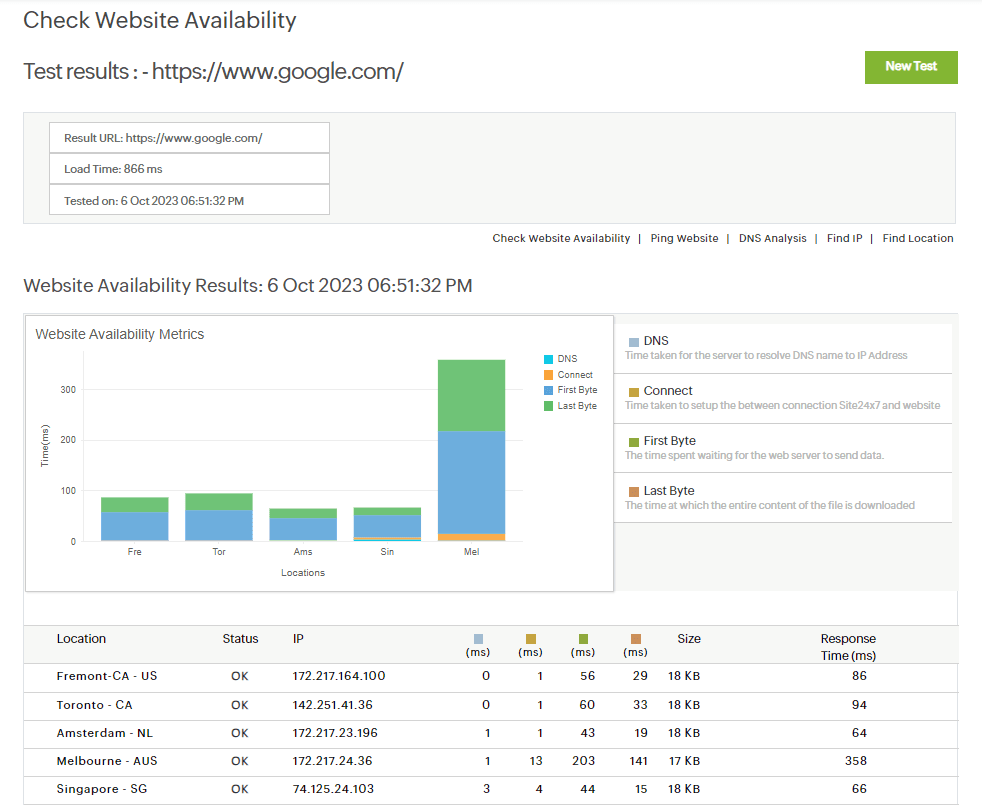This screenshot has width=982, height=805.
Task: Click Melbourne response time 358
Action: tap(855, 761)
